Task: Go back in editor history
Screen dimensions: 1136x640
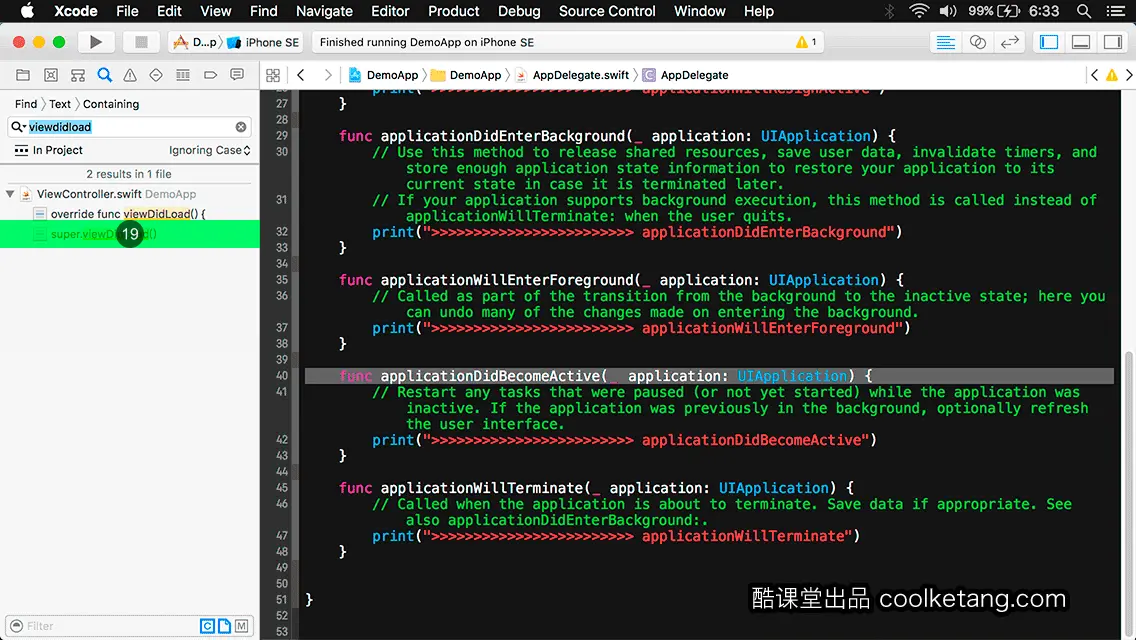Action: [x=301, y=75]
